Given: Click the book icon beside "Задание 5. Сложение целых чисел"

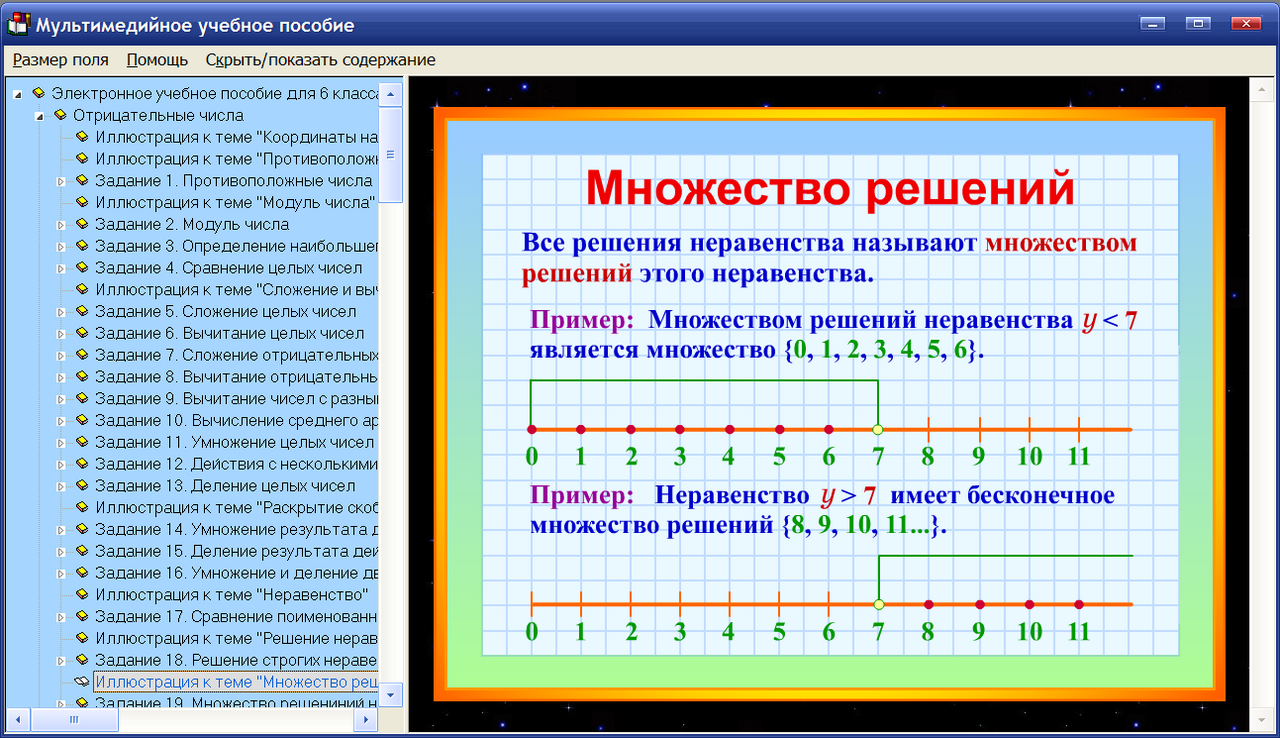Looking at the screenshot, I should 82,311.
